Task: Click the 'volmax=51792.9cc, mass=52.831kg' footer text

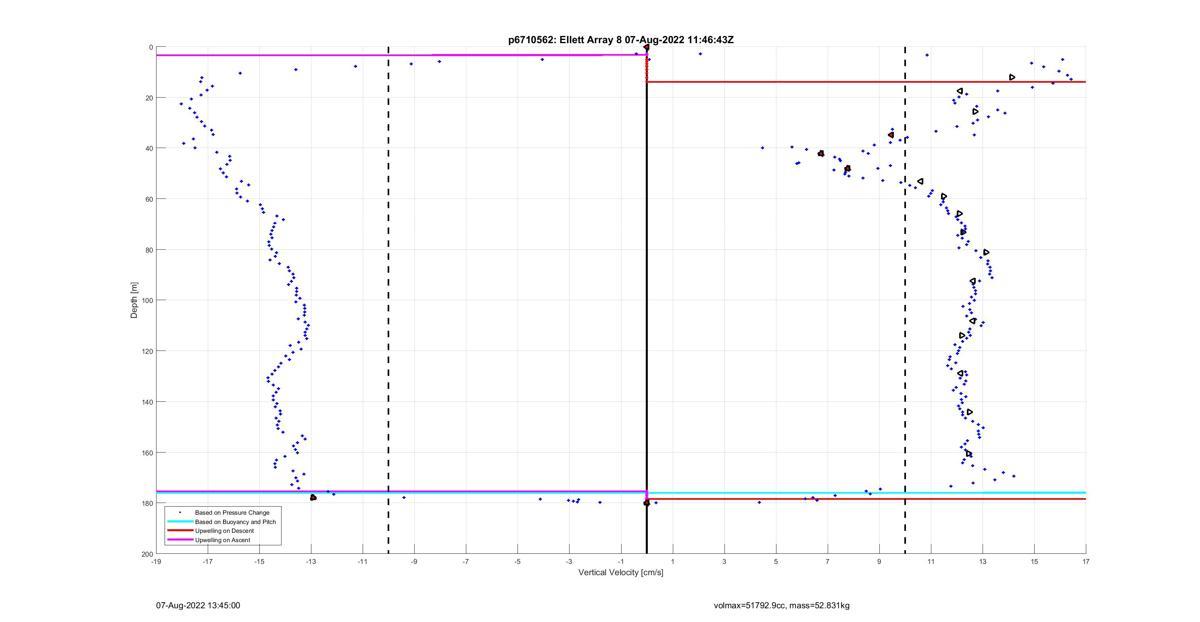Action: 782,605
